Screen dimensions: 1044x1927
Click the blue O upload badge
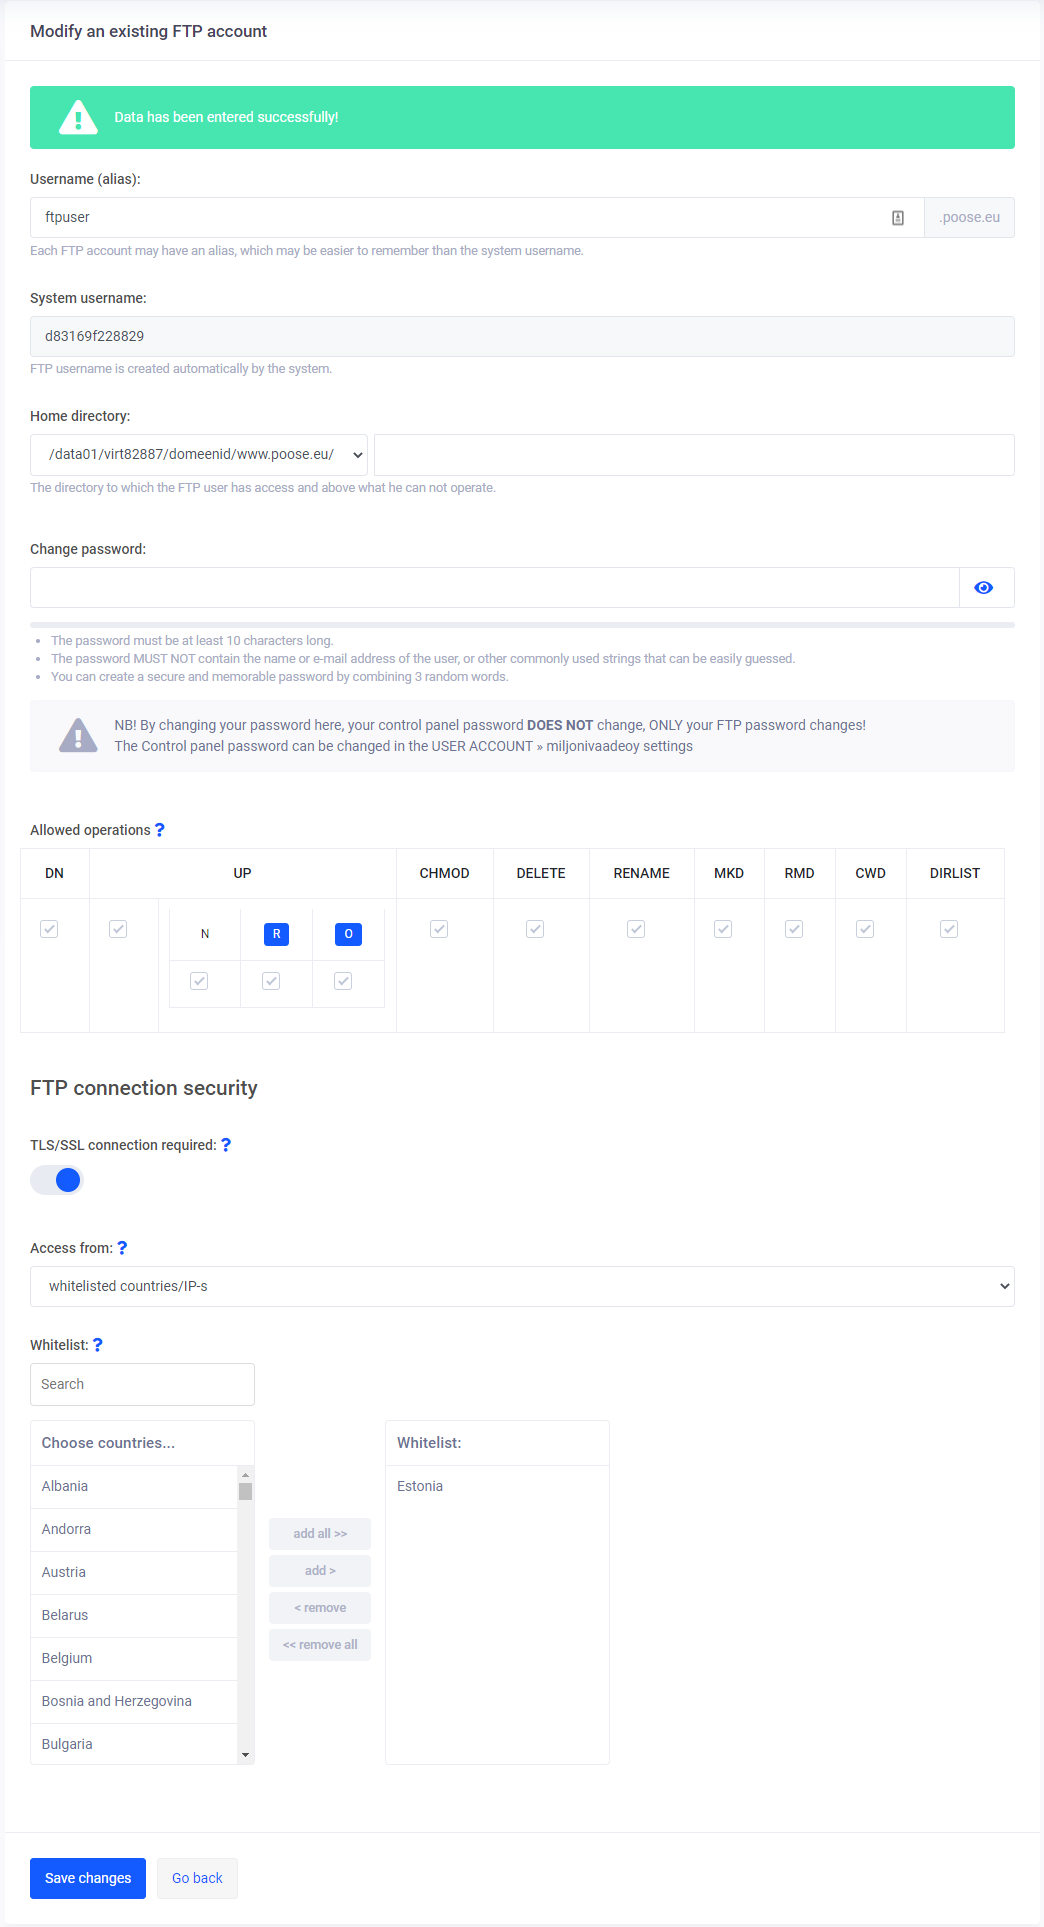[x=348, y=934]
